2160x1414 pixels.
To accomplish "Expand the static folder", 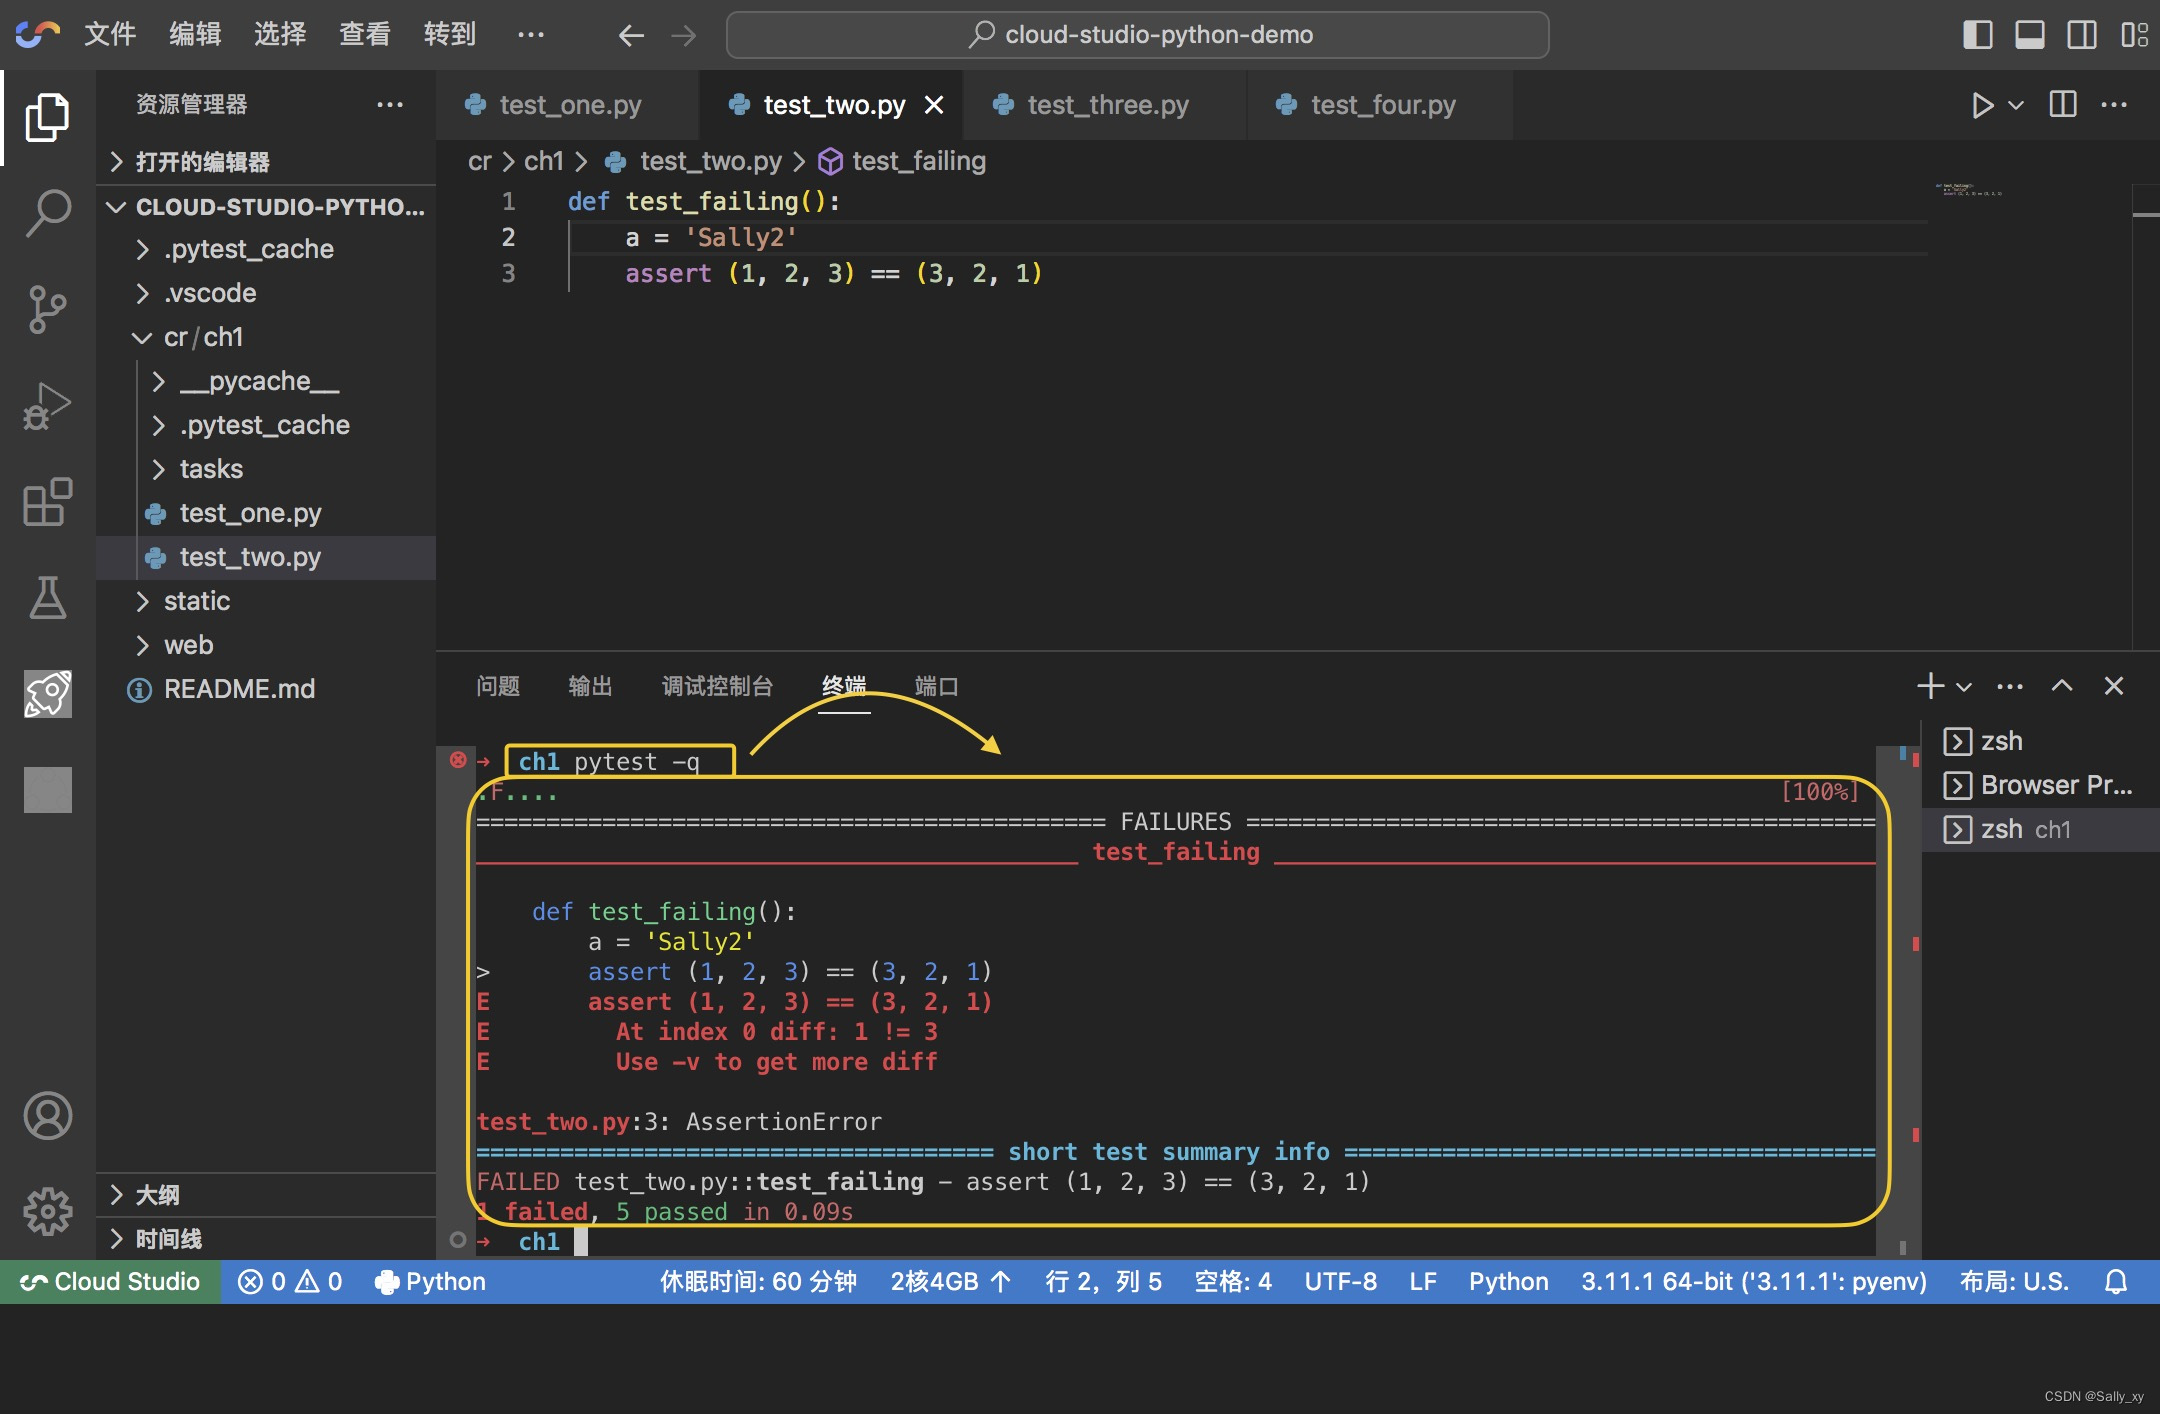I will (x=266, y=601).
